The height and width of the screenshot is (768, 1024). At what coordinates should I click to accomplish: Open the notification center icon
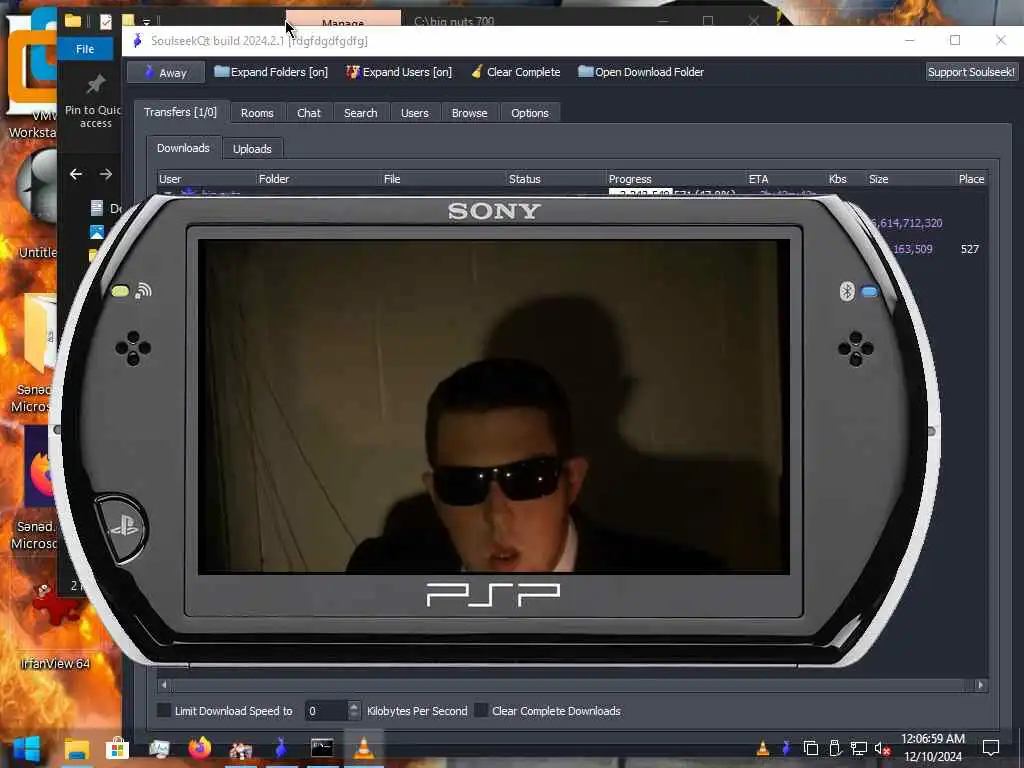[x=991, y=748]
